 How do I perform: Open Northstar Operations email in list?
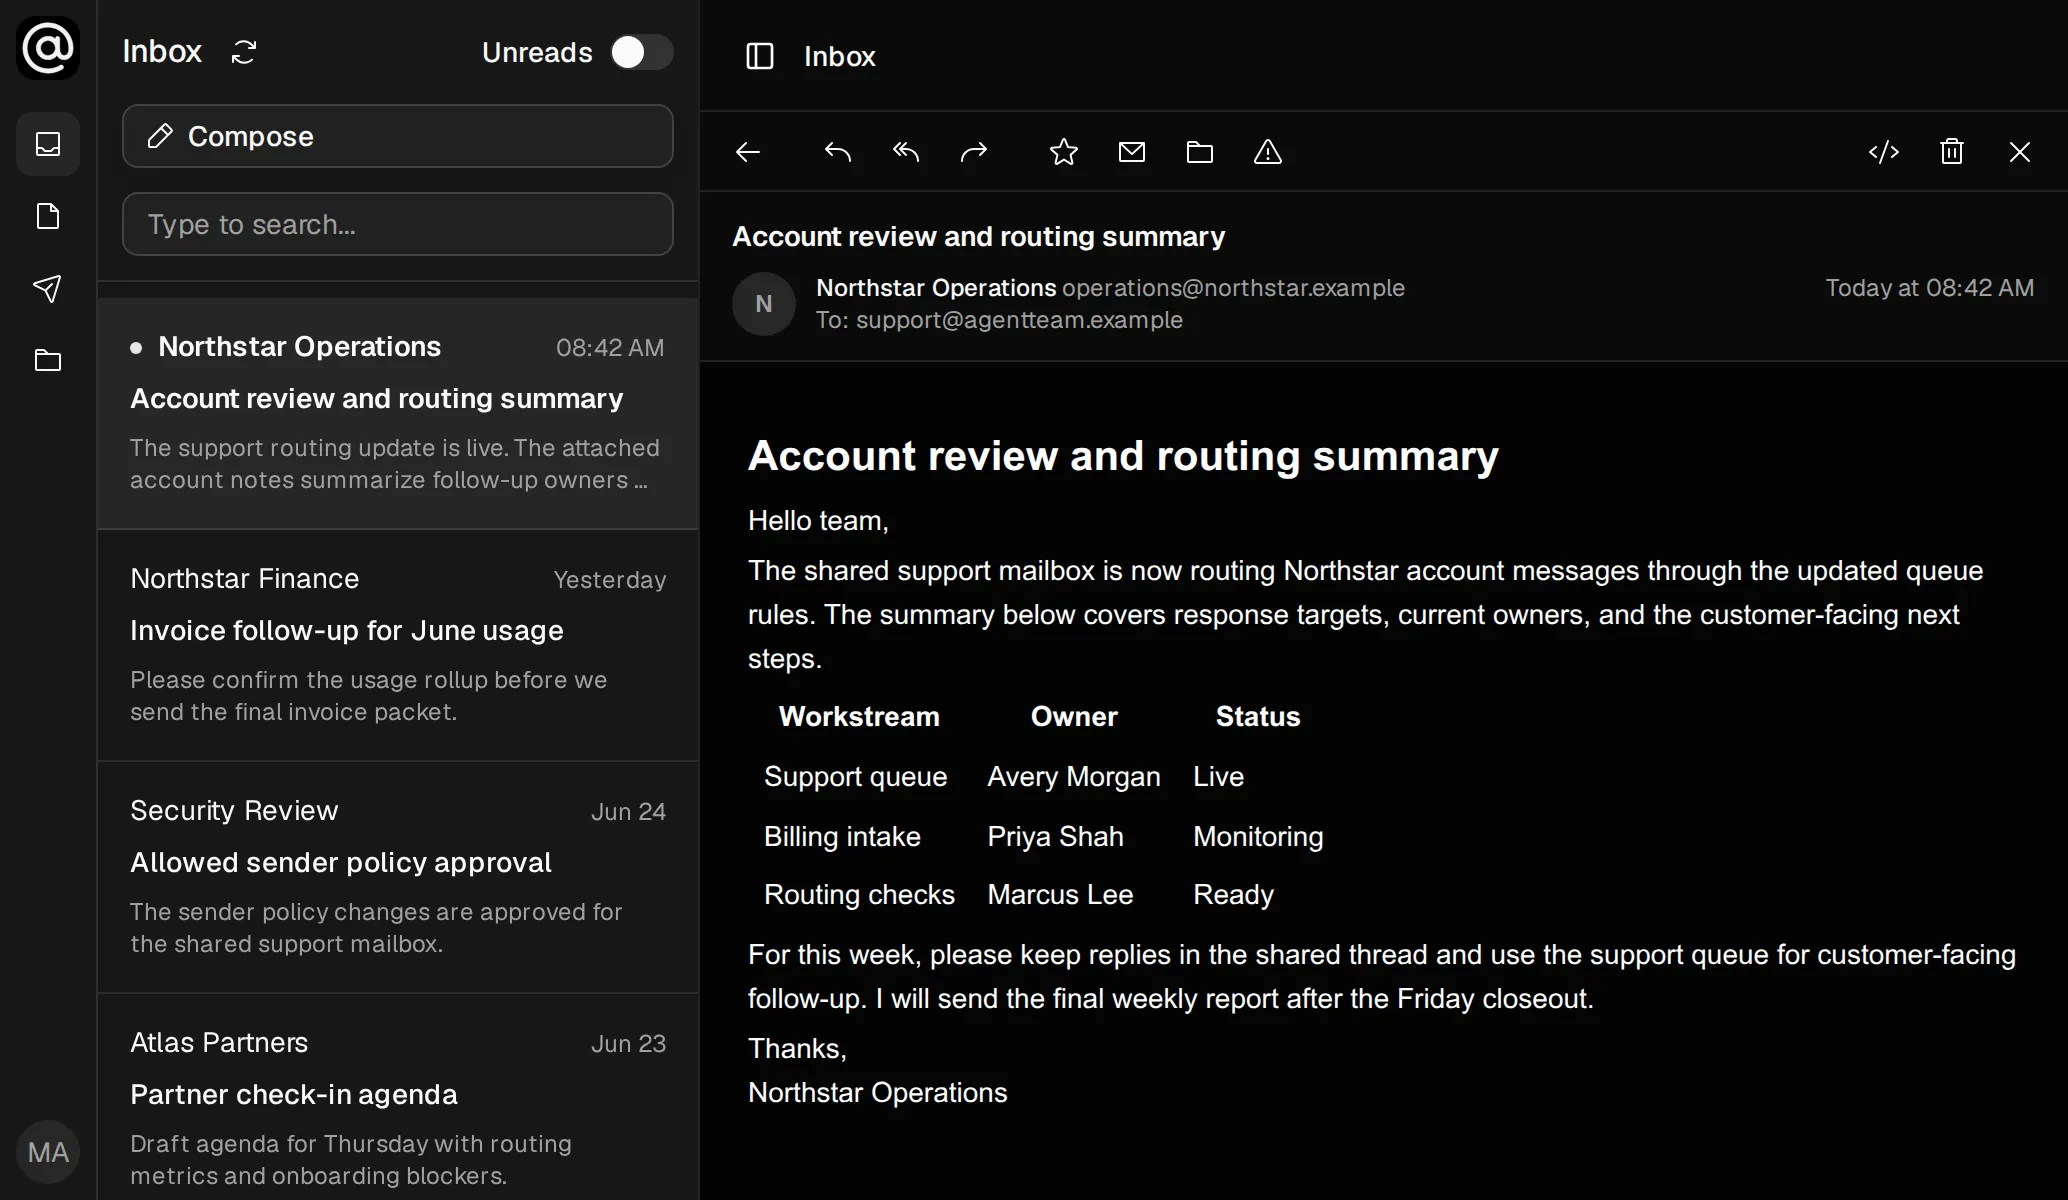pos(398,413)
